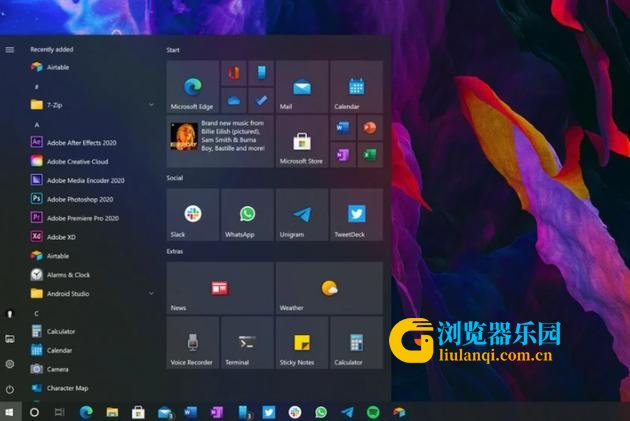Click the Windows Start button
The width and height of the screenshot is (630, 421).
10,412
